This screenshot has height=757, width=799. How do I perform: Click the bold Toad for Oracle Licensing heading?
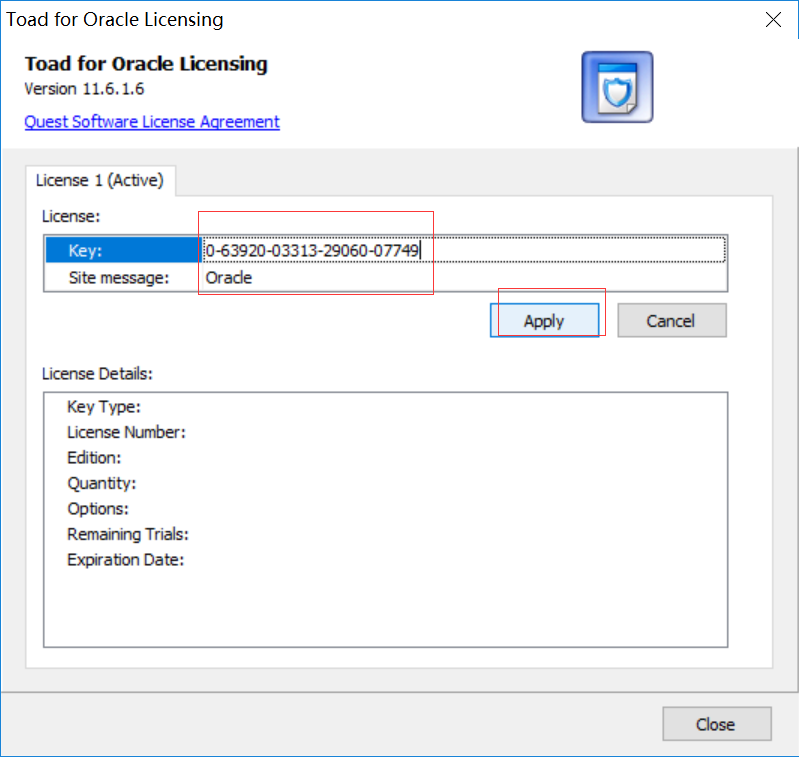[146, 64]
